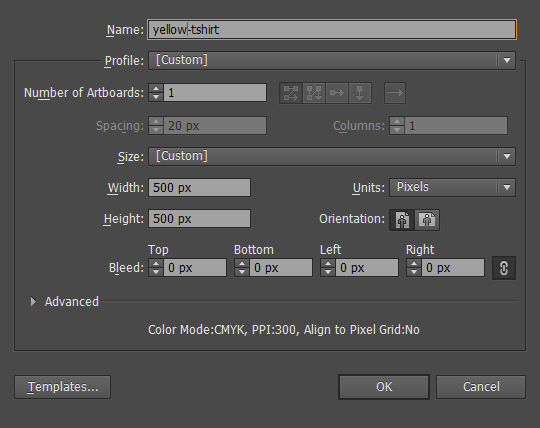This screenshot has height=428, width=540.
Task: Set landscape orientation icon
Action: coord(427,220)
